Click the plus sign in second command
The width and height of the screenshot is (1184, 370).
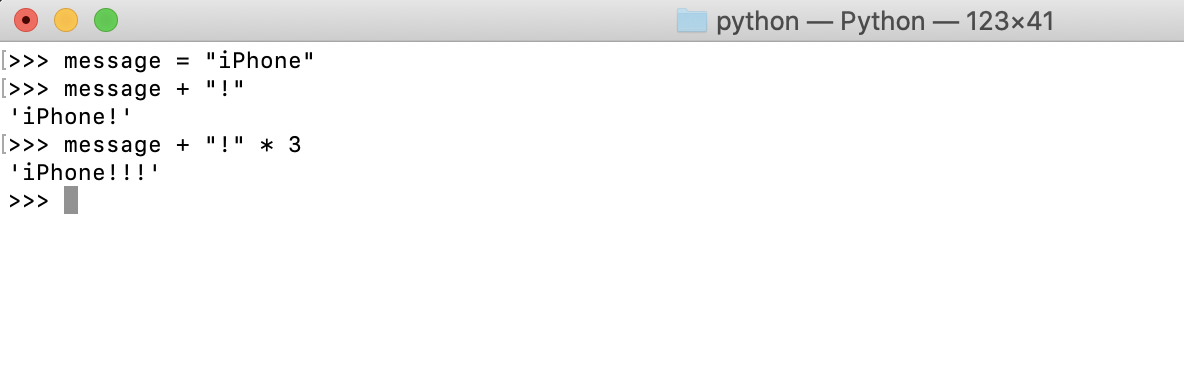click(x=183, y=90)
